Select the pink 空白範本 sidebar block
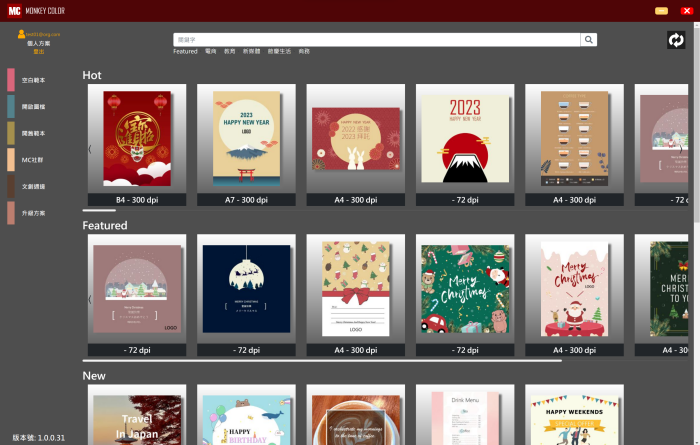 (11, 80)
